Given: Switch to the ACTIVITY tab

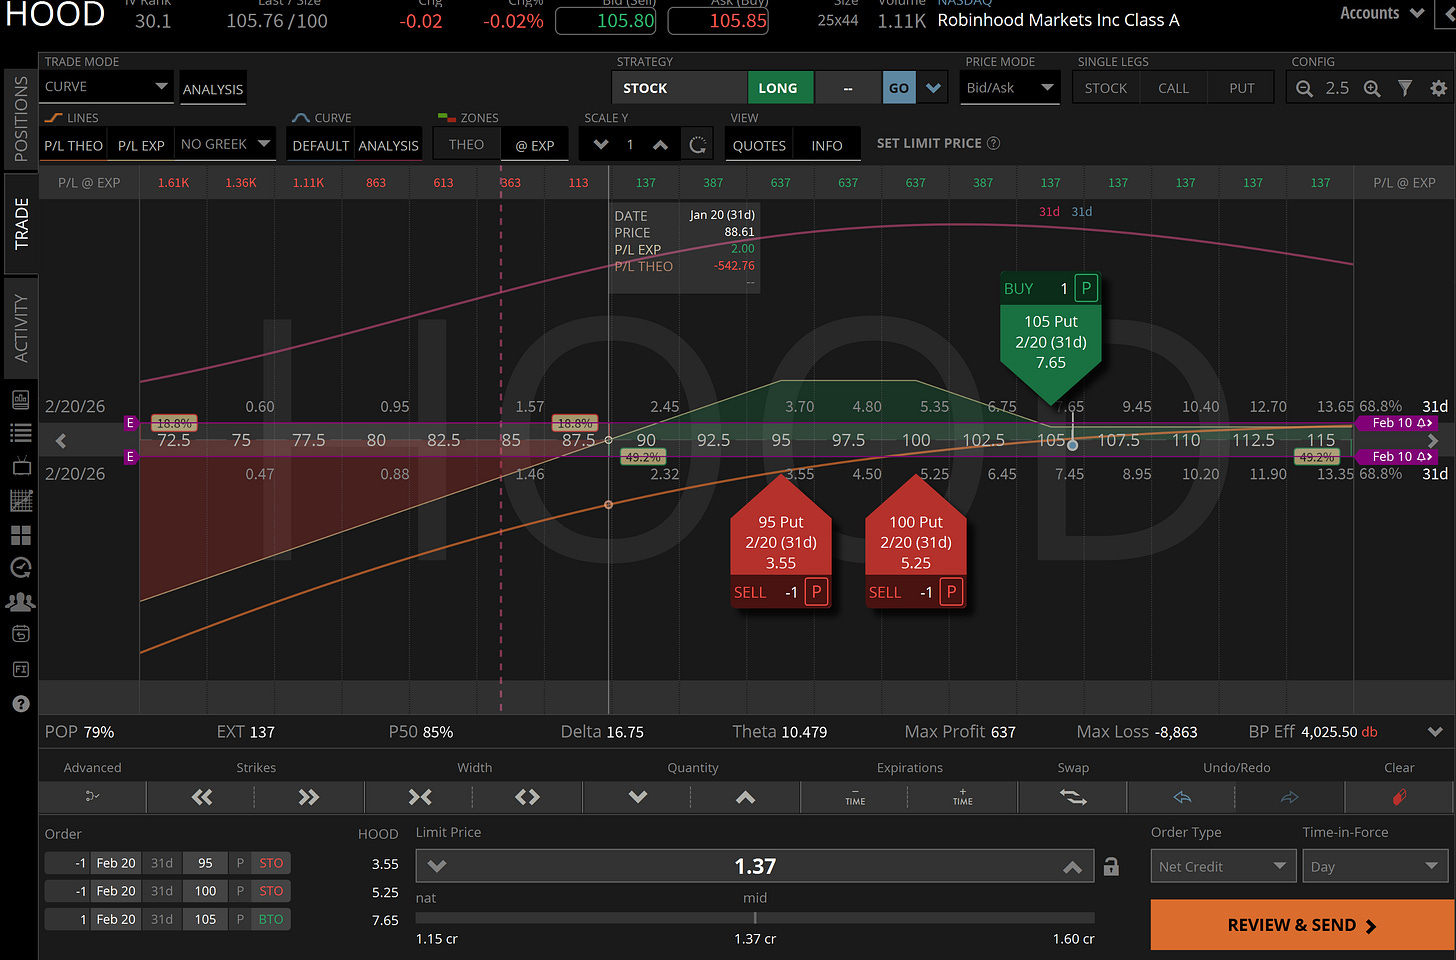Looking at the screenshot, I should [21, 328].
